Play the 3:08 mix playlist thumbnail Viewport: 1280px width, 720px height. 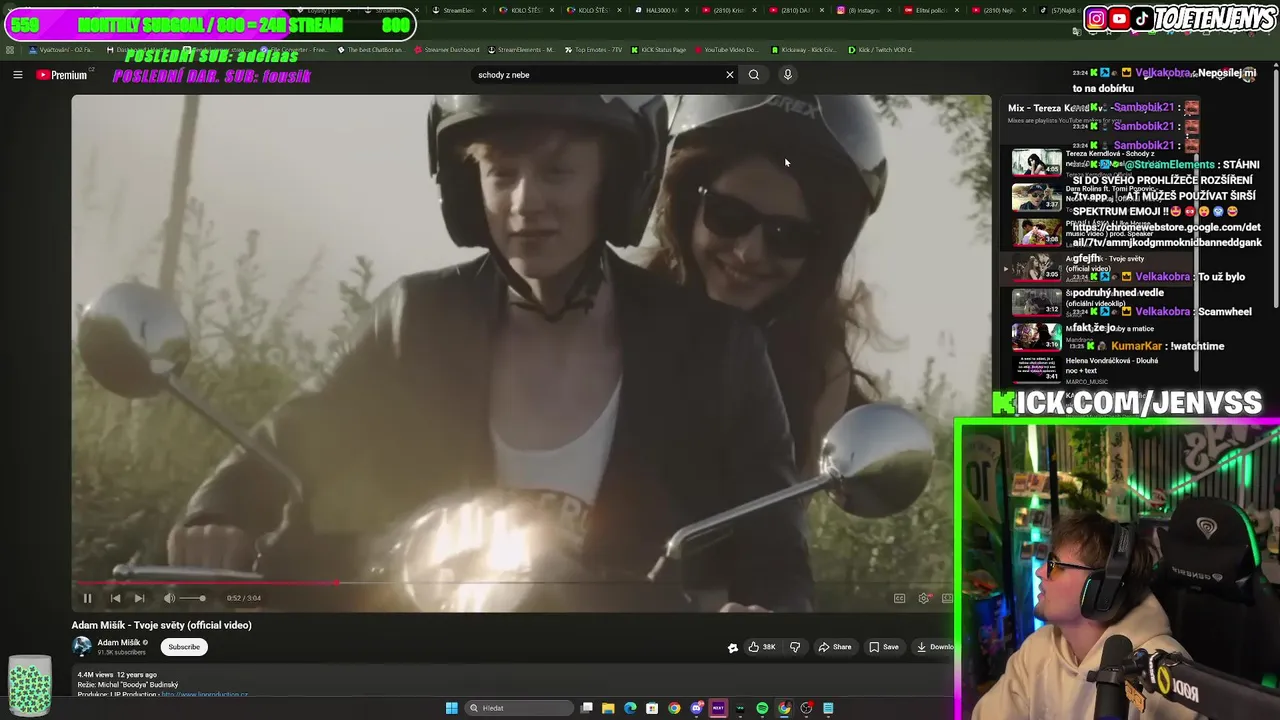[1036, 232]
